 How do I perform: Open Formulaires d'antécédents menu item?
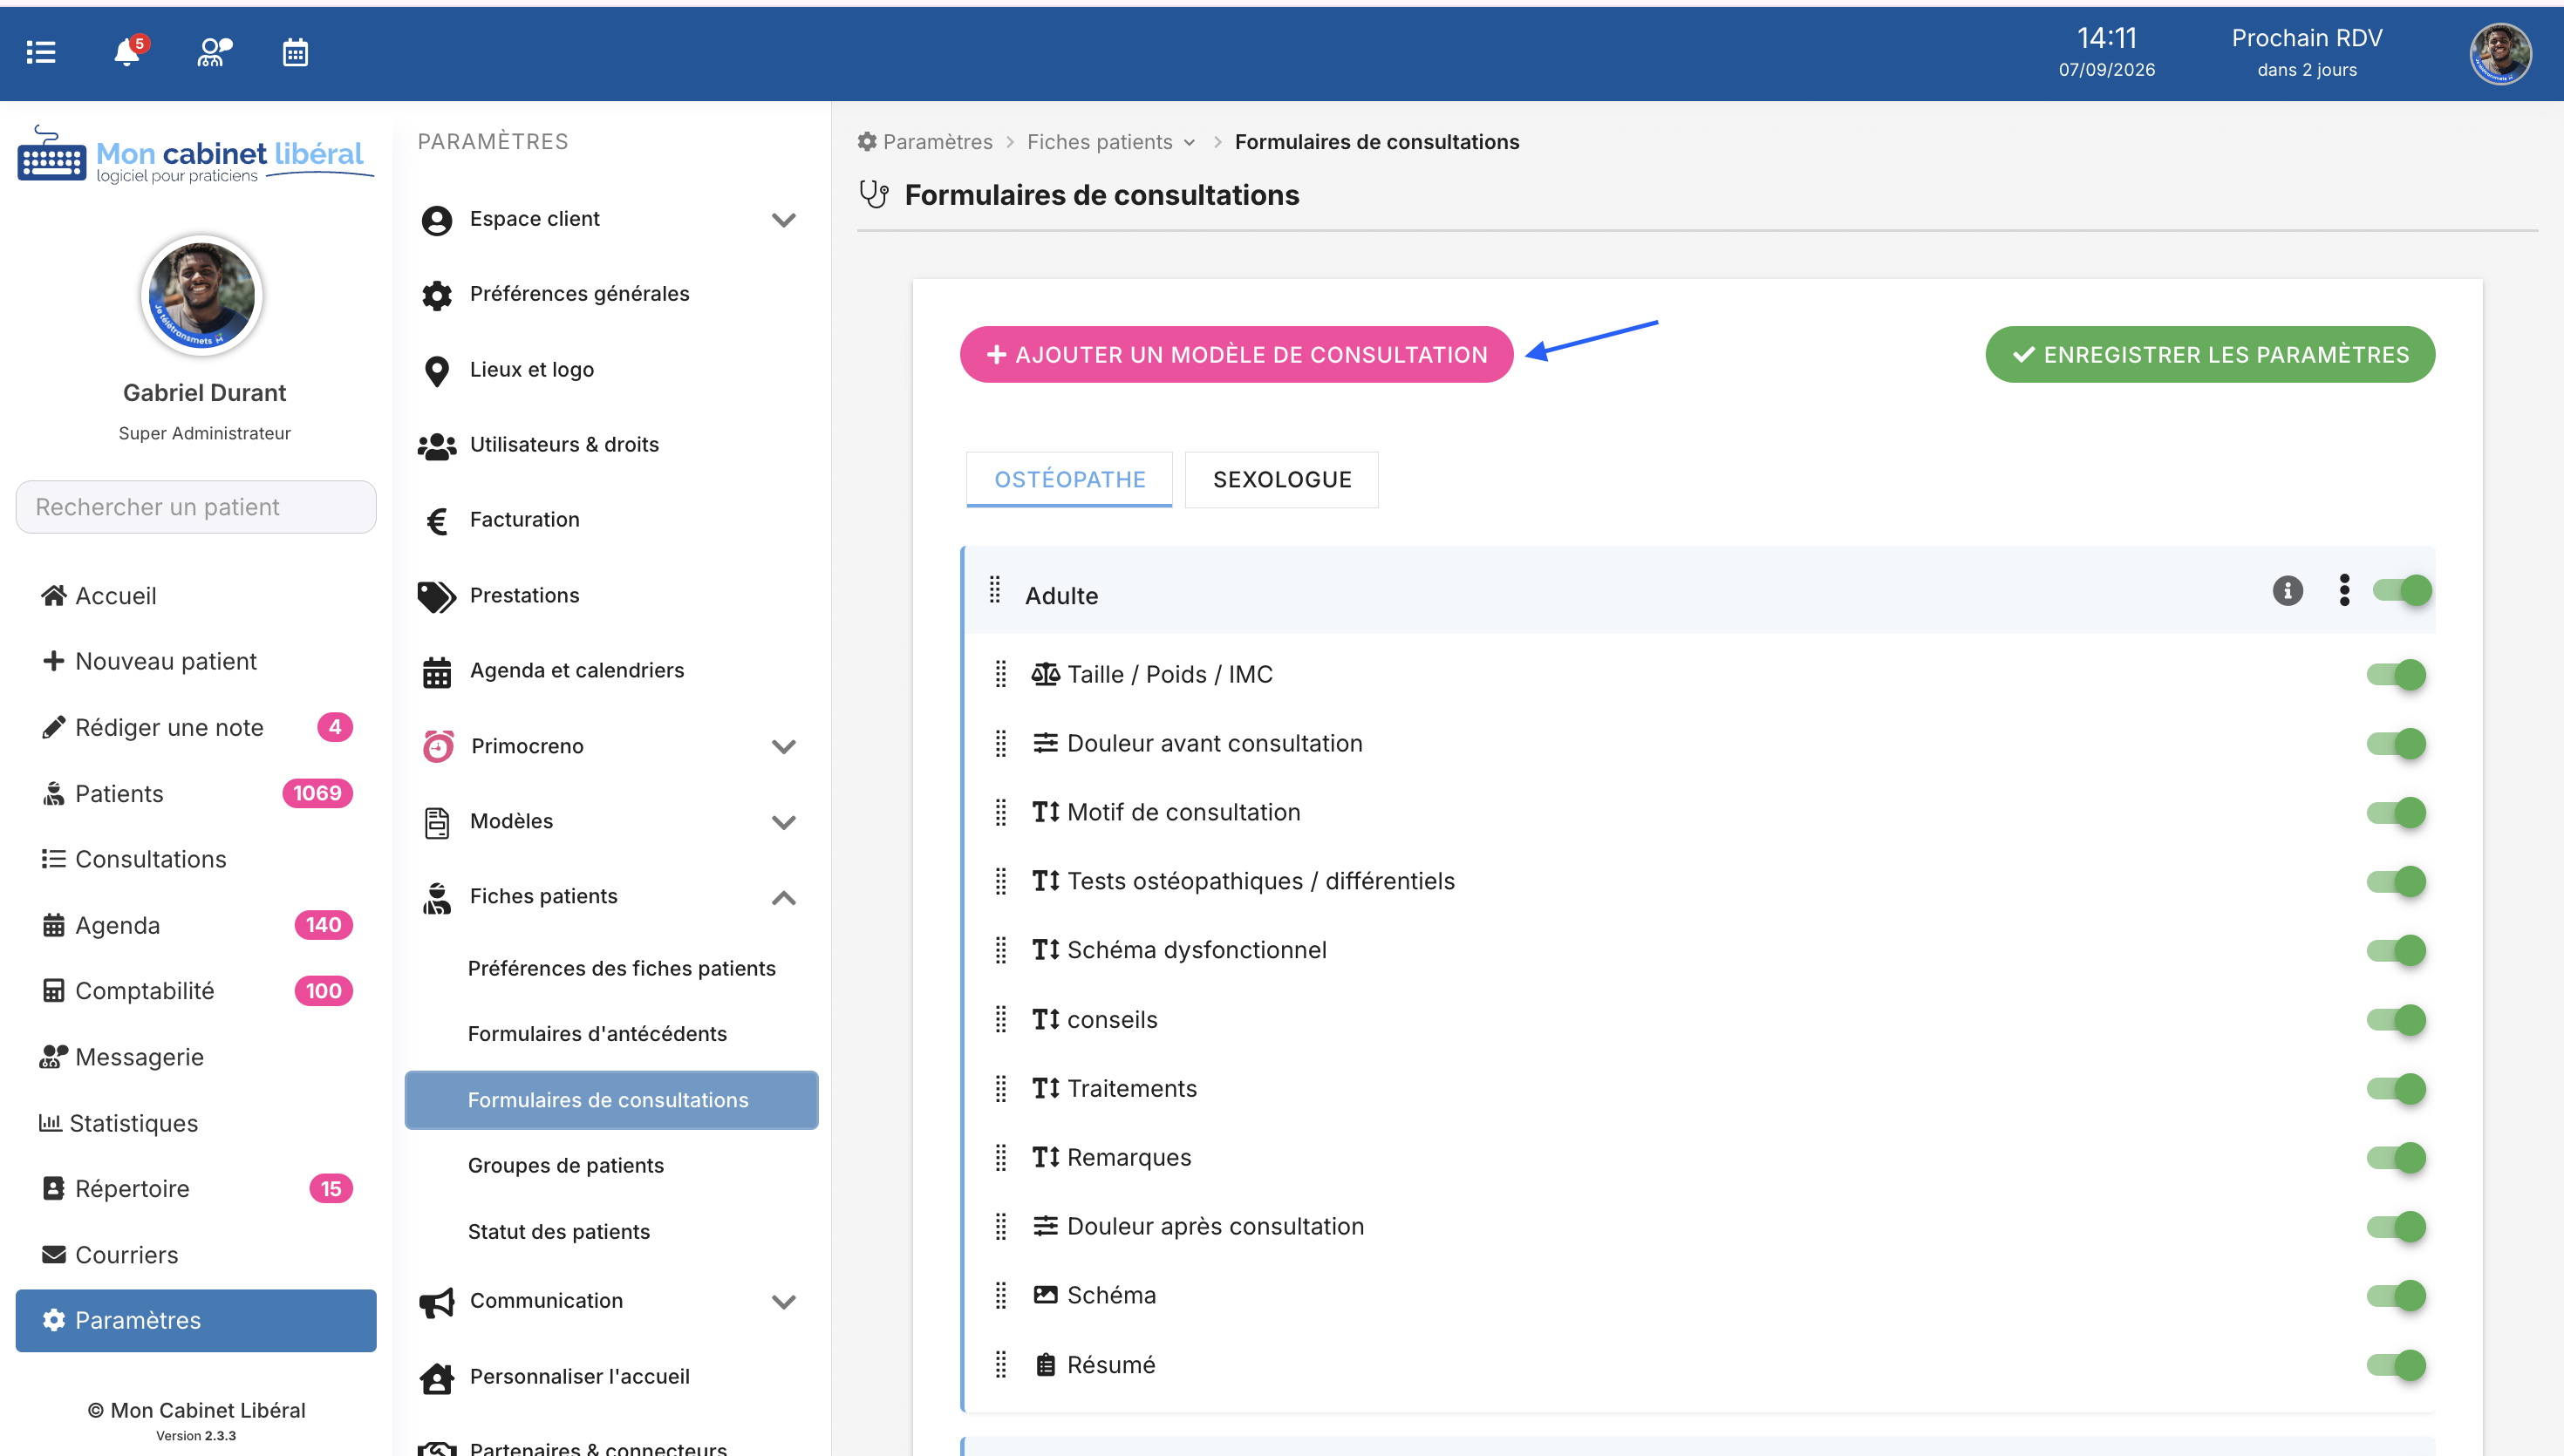click(597, 1034)
